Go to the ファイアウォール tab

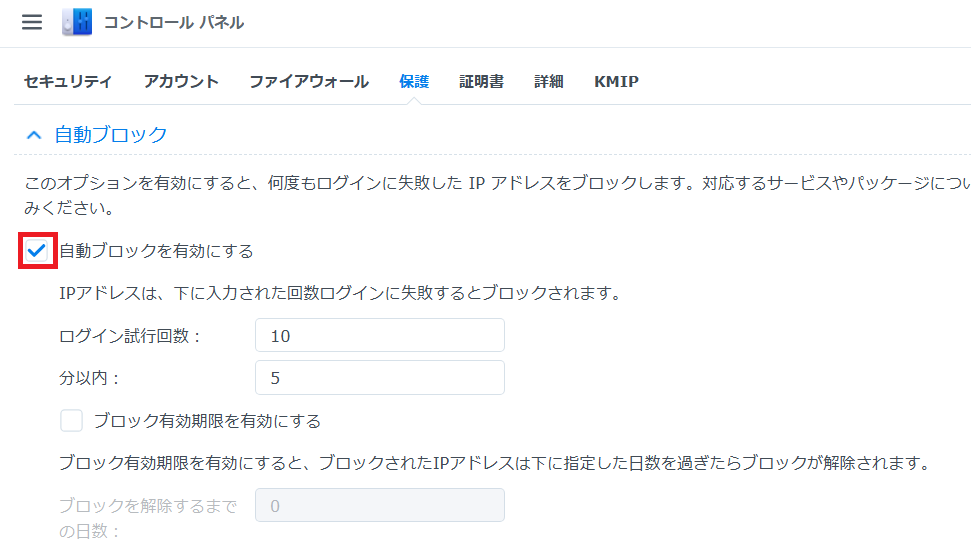(309, 82)
